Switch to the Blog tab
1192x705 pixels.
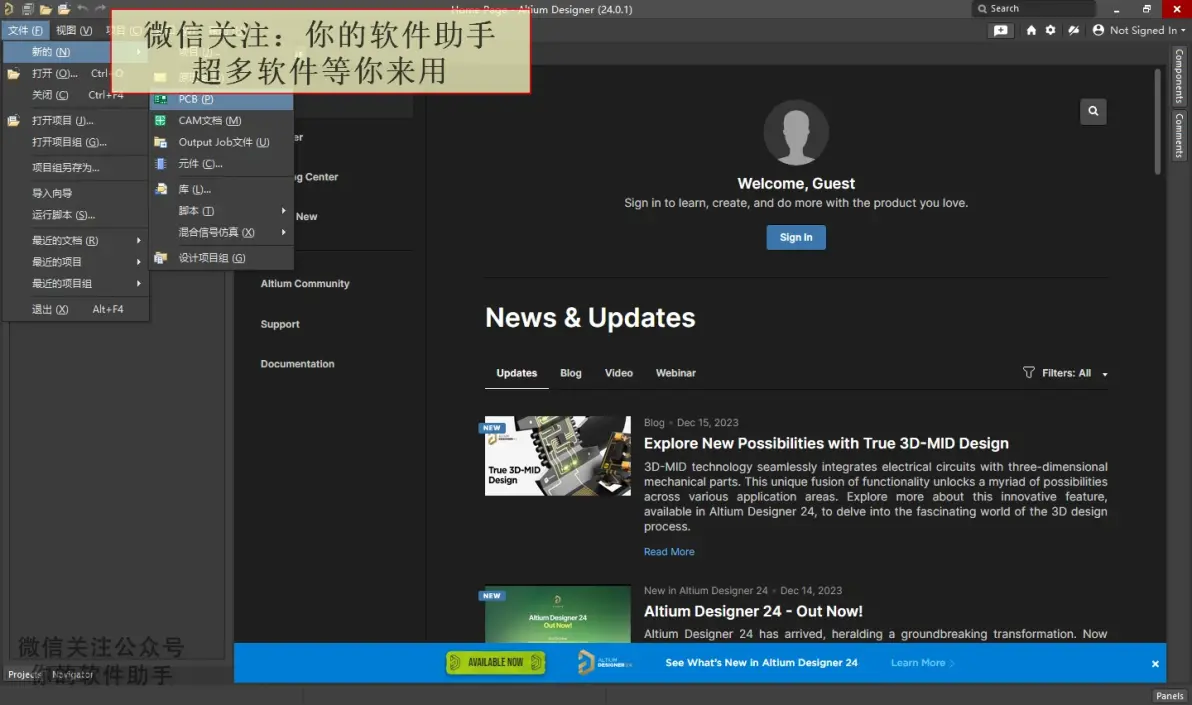(x=571, y=373)
